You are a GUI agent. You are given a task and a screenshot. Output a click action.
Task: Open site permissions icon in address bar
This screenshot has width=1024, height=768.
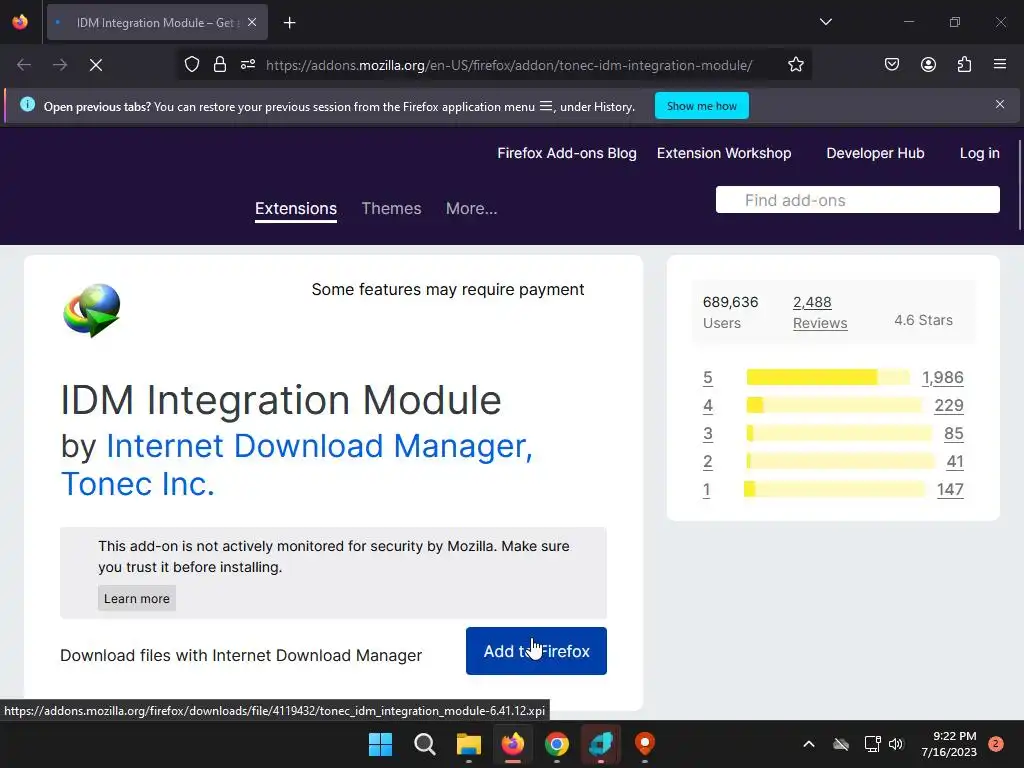tap(248, 65)
